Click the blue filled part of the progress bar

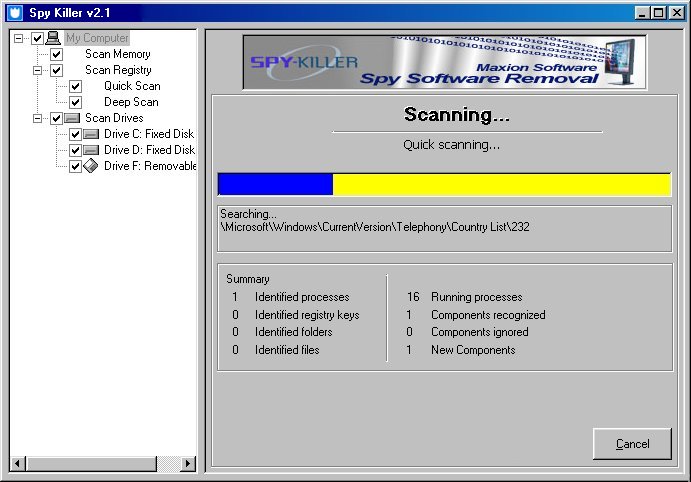[275, 184]
